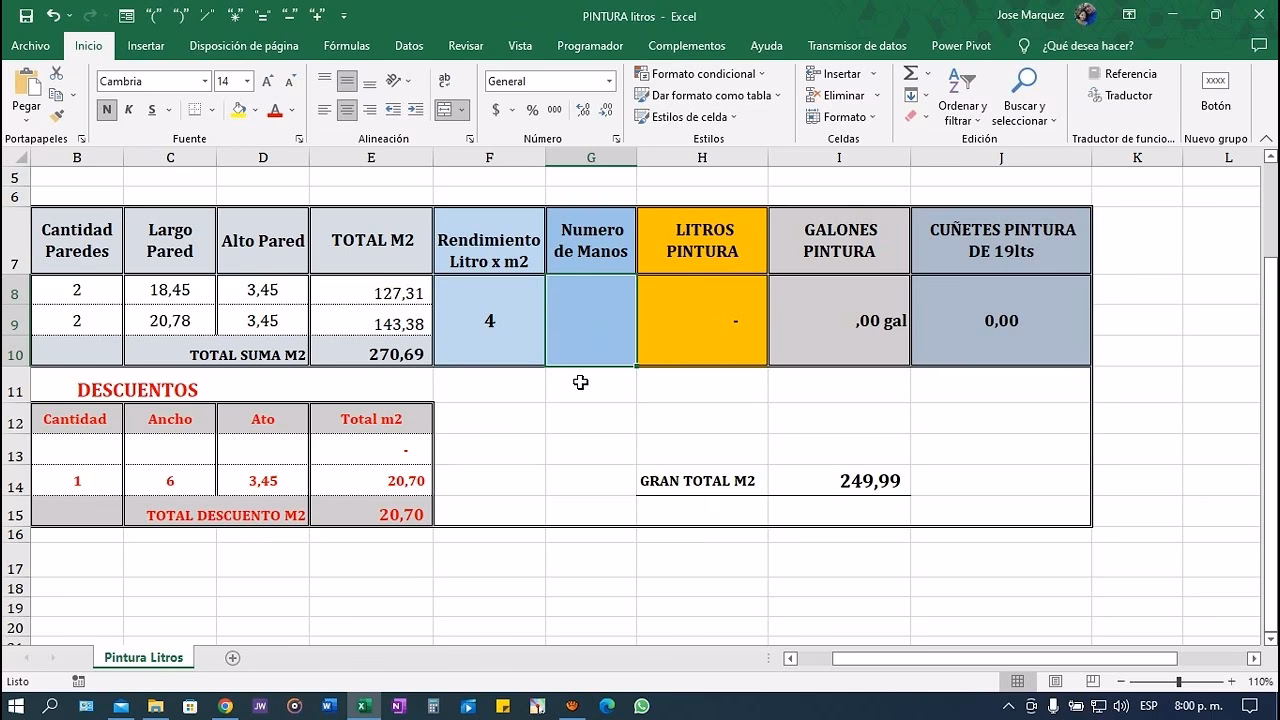Open the Fórmulas ribbon tab
The image size is (1280, 720).
[x=346, y=46]
